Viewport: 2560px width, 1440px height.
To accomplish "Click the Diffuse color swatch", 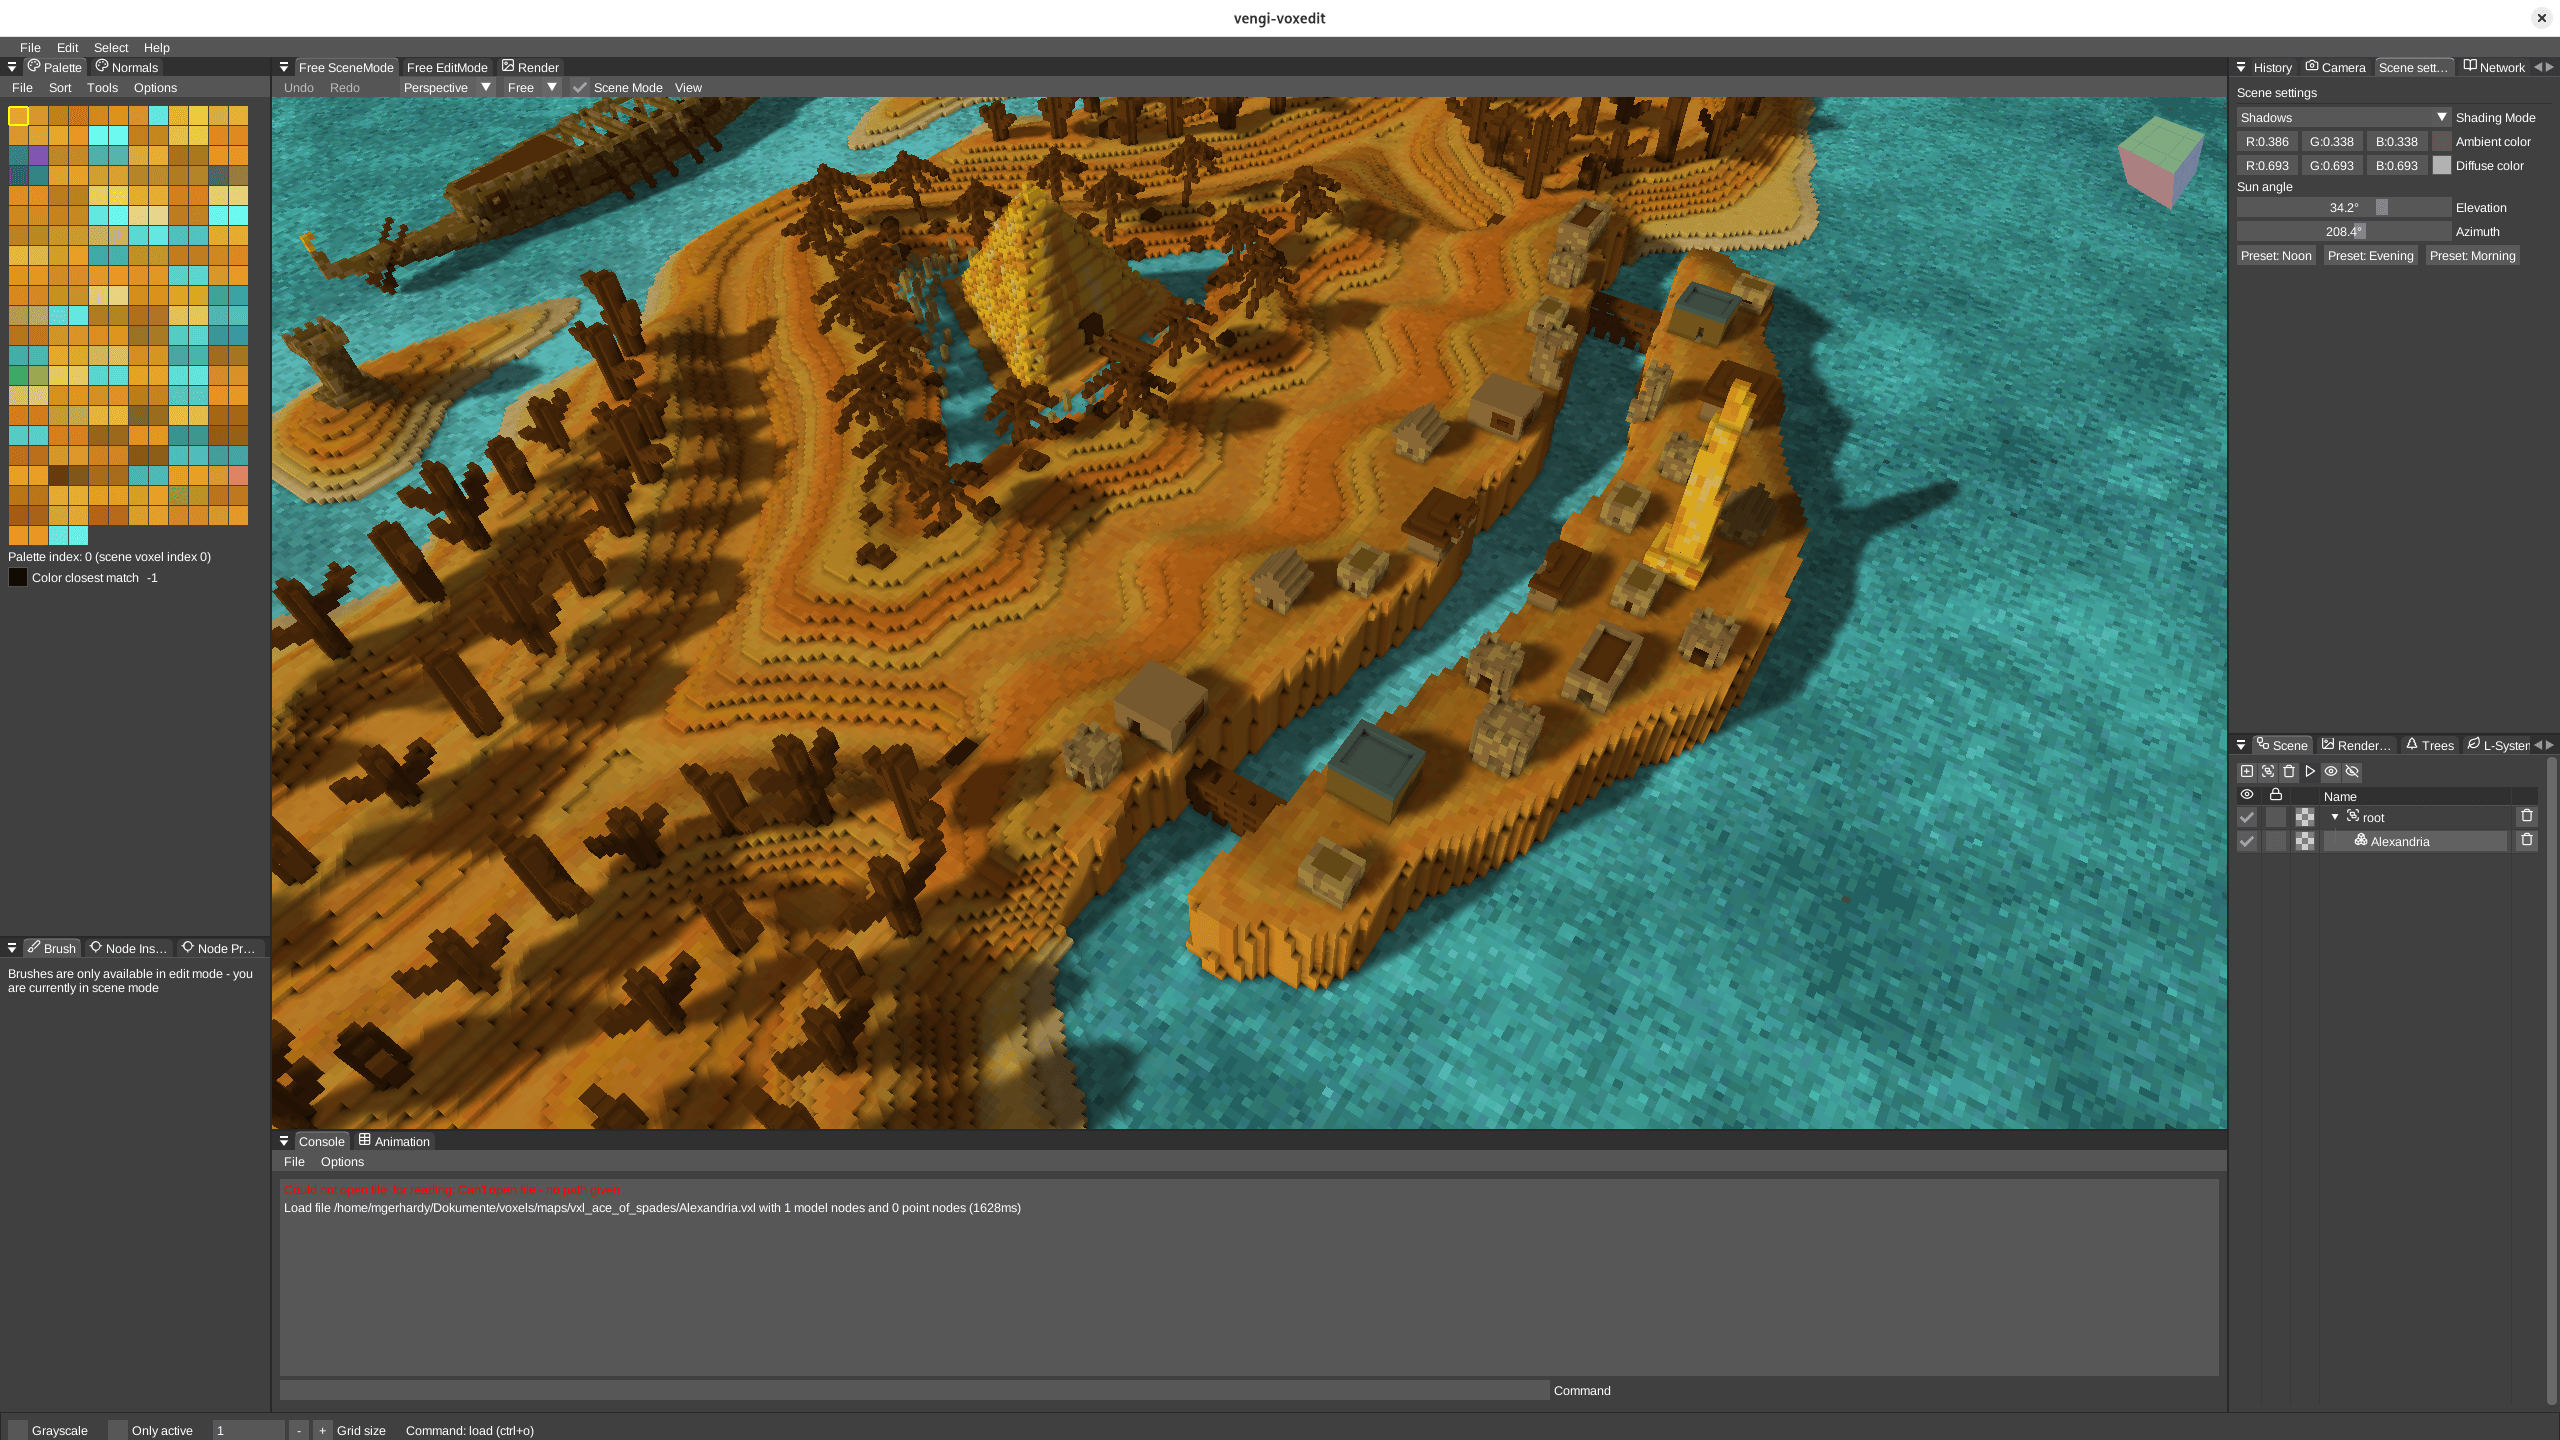I will (x=2442, y=166).
